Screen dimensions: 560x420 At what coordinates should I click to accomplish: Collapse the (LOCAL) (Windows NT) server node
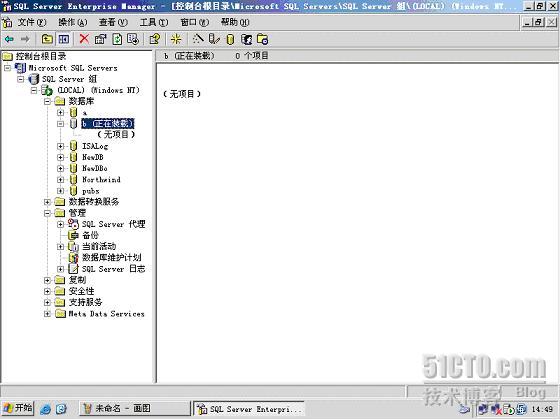coord(34,90)
